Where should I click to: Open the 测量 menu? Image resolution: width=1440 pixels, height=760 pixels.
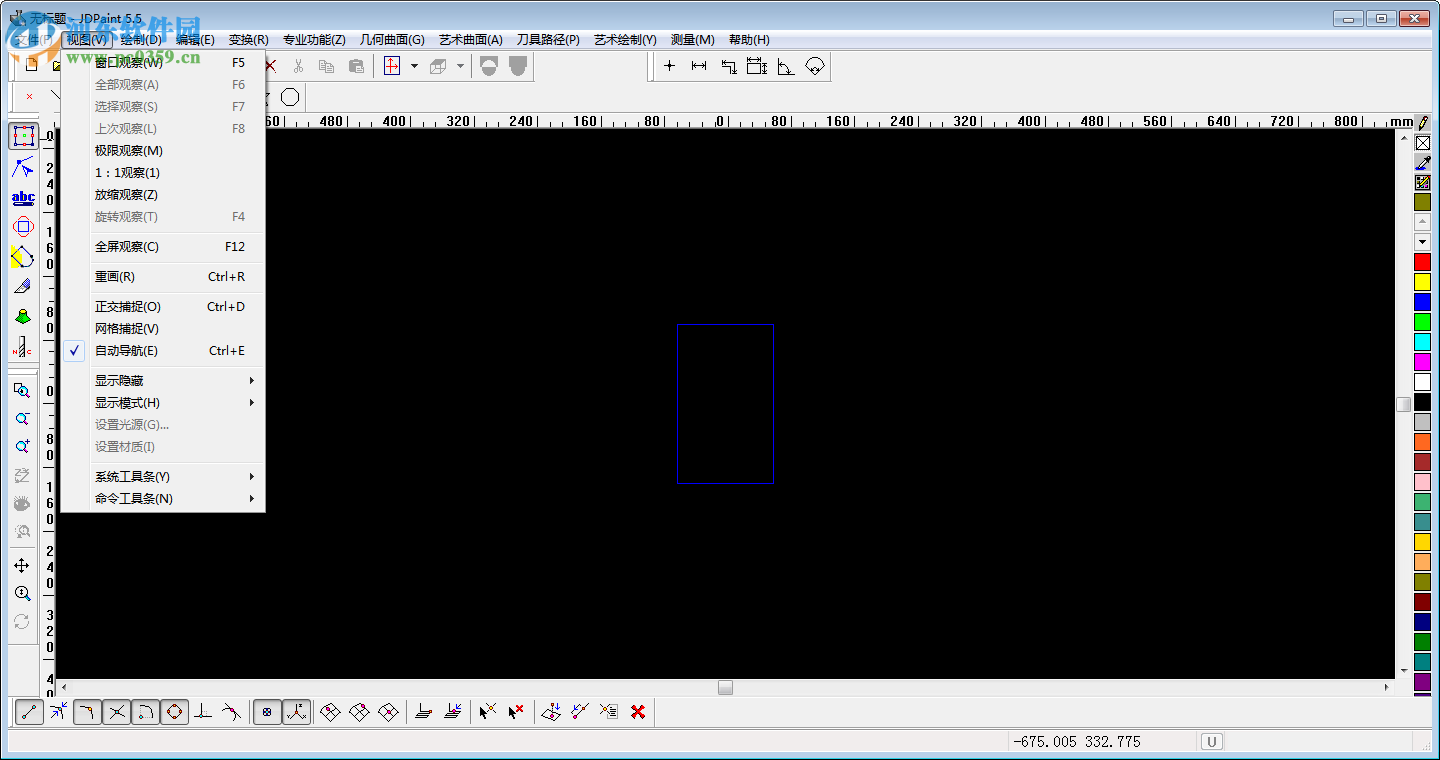pos(691,39)
